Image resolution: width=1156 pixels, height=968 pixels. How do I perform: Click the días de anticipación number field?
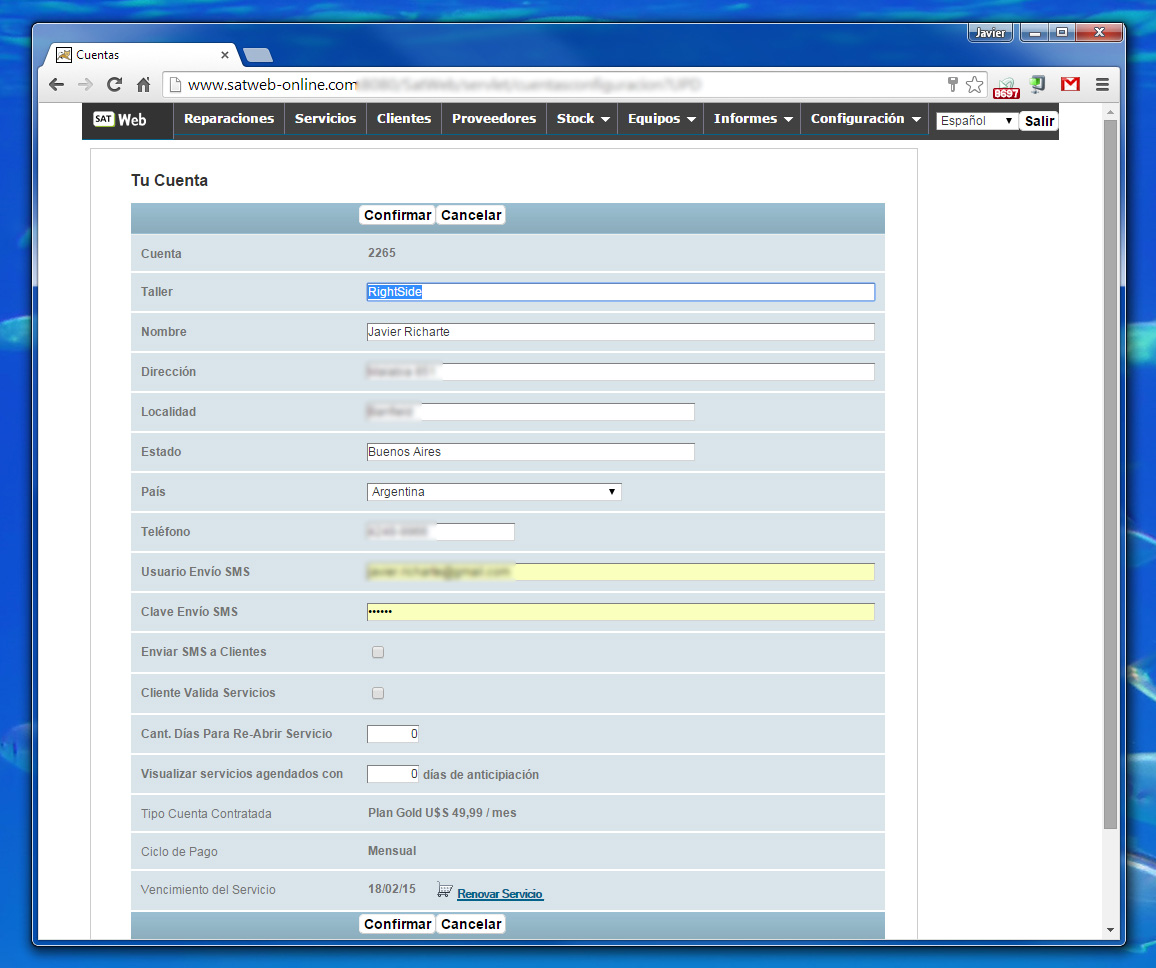tap(393, 774)
